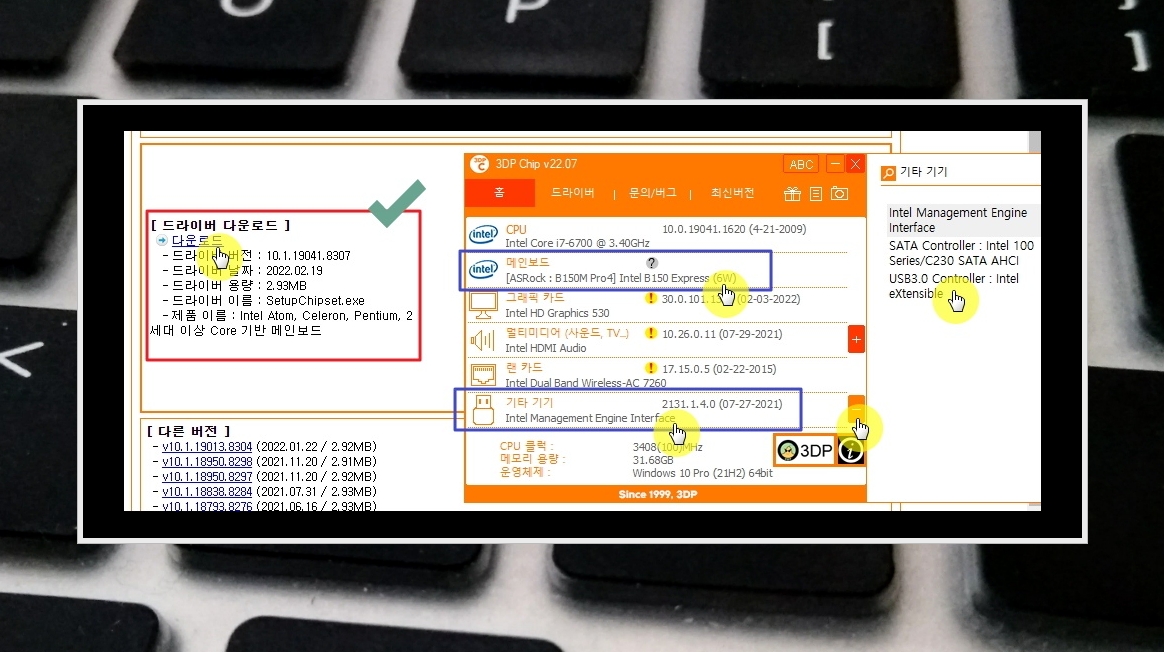Screen dimensions: 1164x652
Task: Click the memory value 31.68GB
Action: [653, 460]
